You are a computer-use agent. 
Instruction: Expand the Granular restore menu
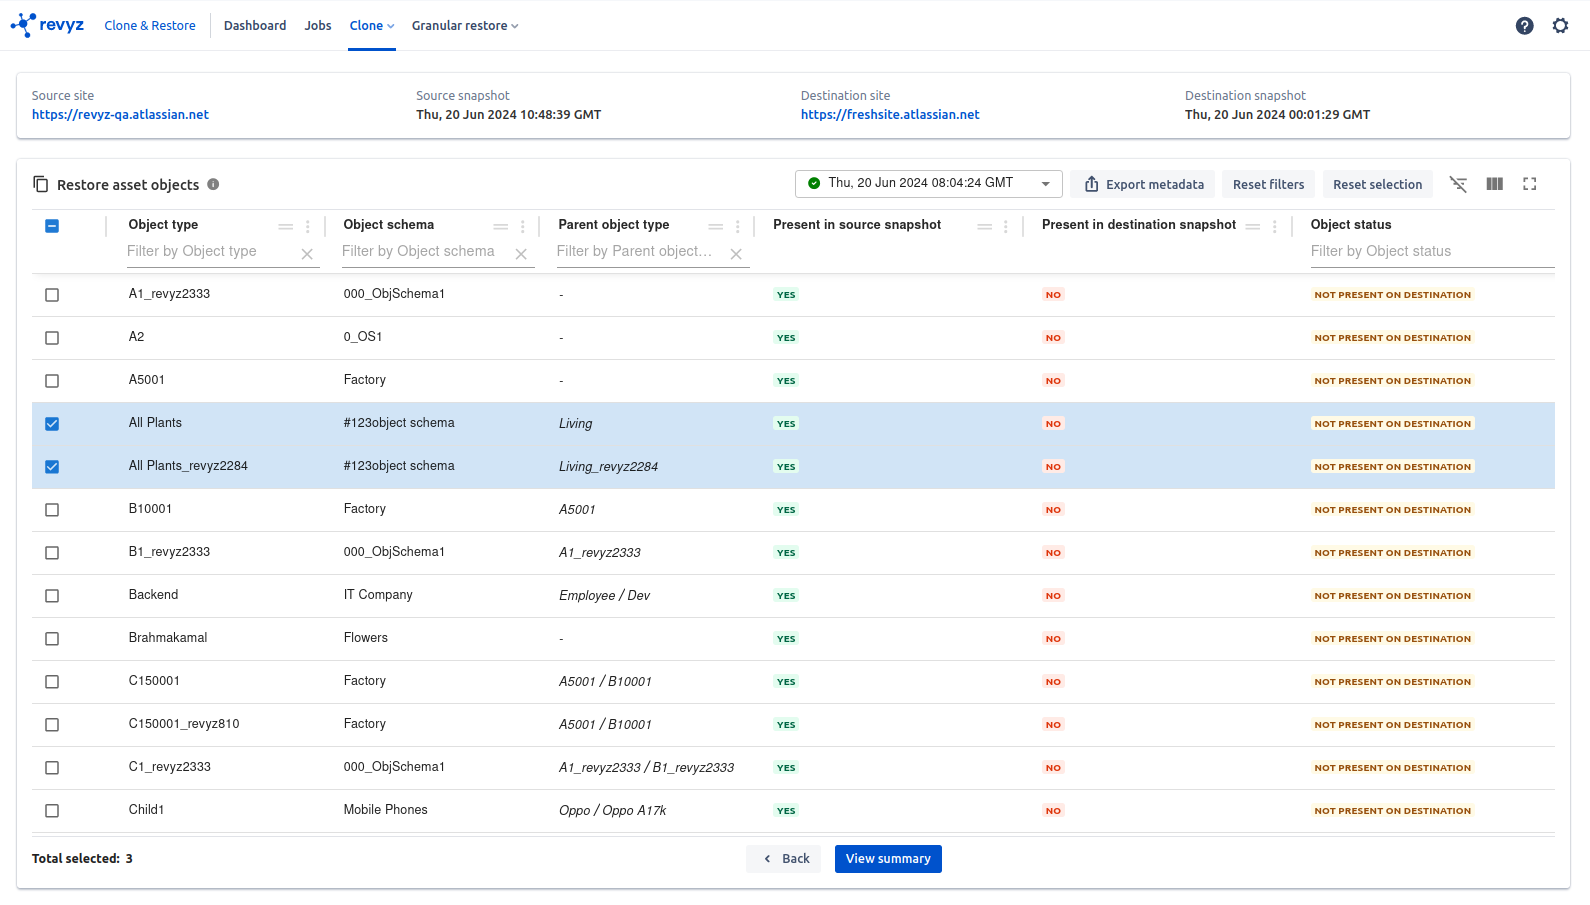point(465,26)
